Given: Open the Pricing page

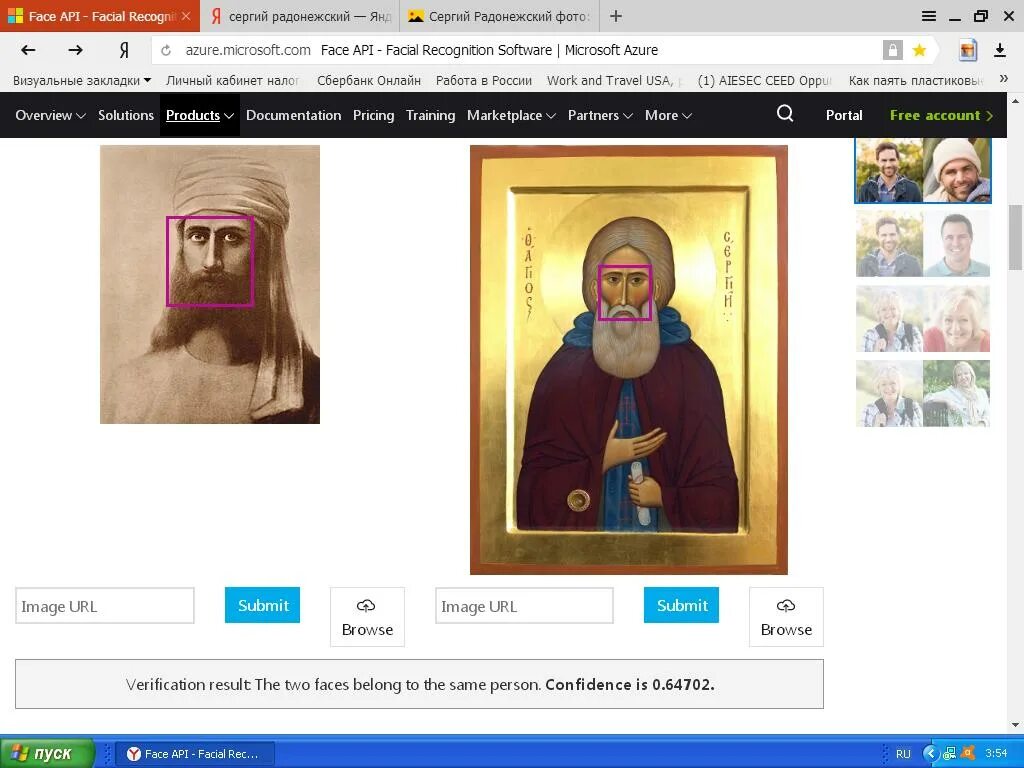Looking at the screenshot, I should coord(374,115).
